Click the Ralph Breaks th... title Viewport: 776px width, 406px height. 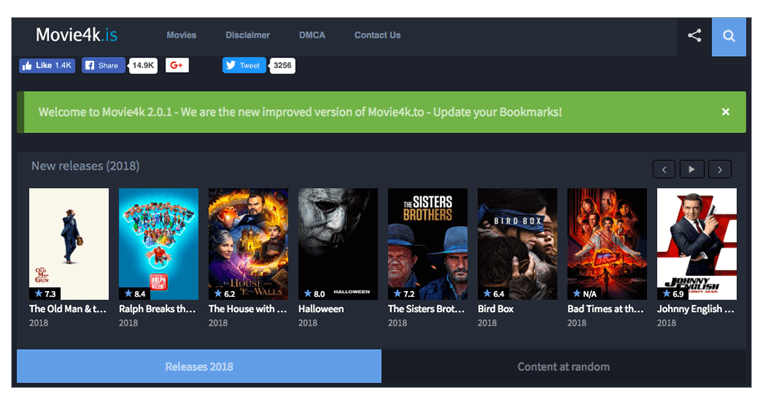click(x=157, y=309)
